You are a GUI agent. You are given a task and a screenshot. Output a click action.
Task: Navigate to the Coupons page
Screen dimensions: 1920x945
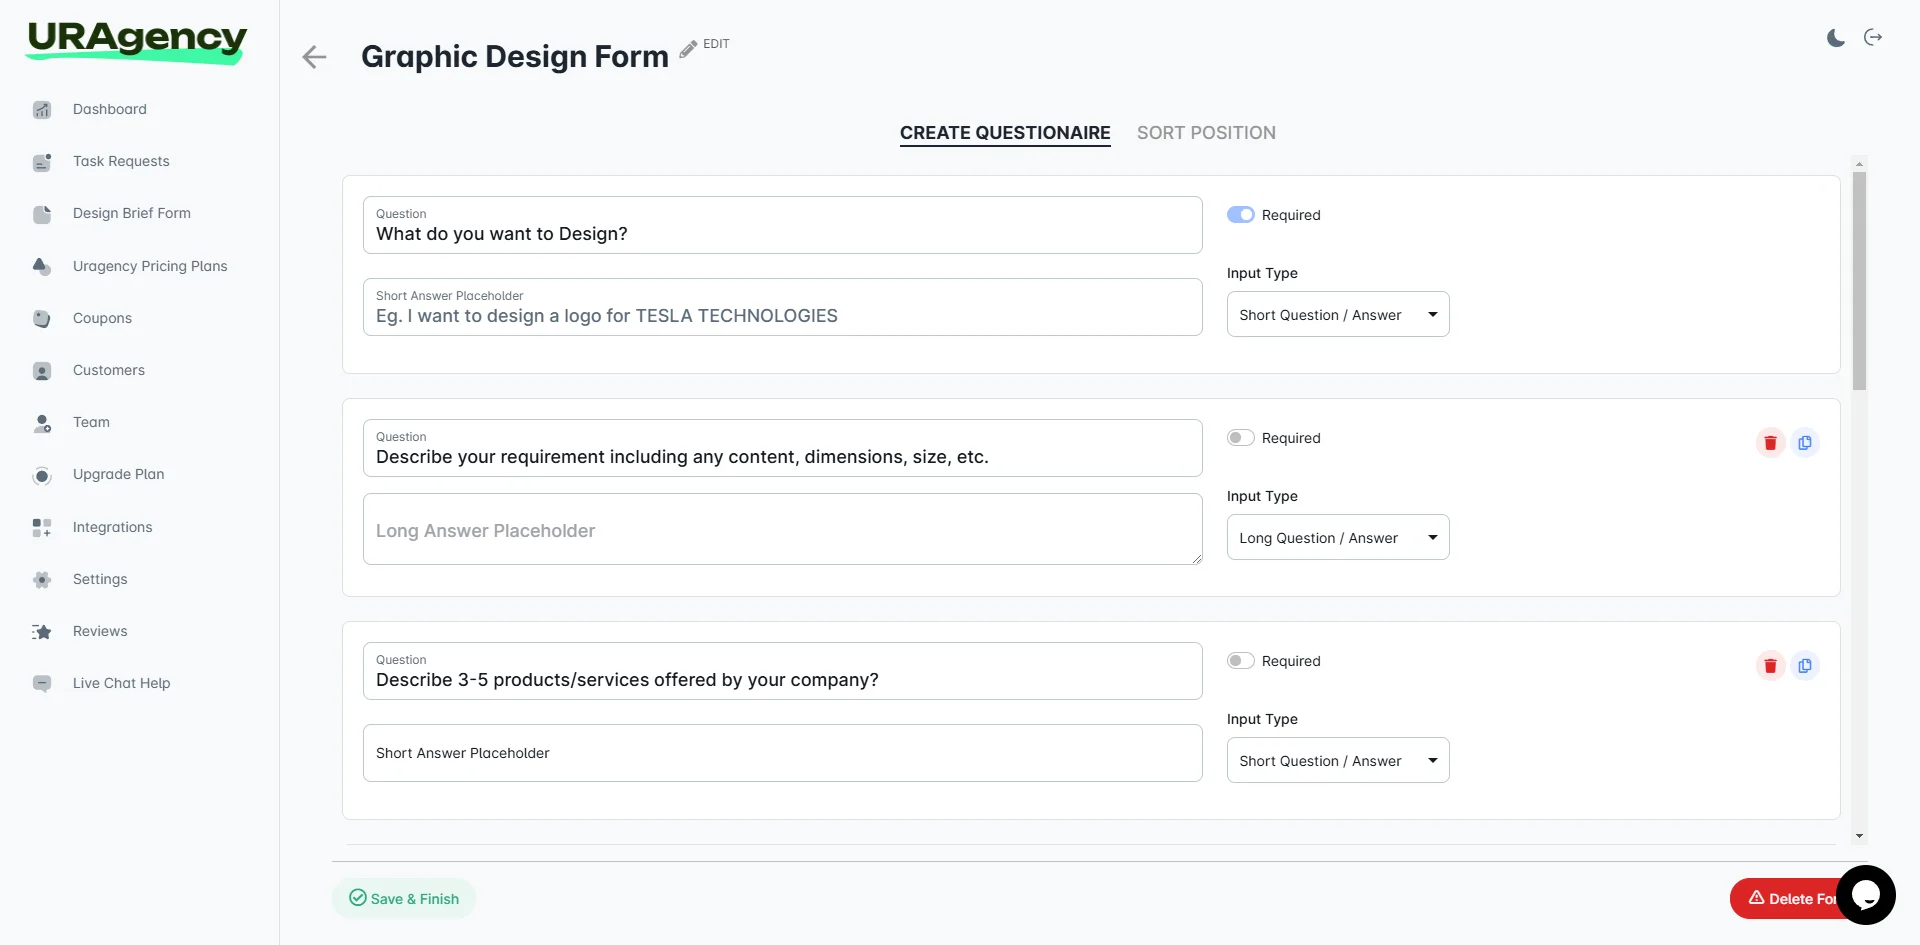click(101, 318)
